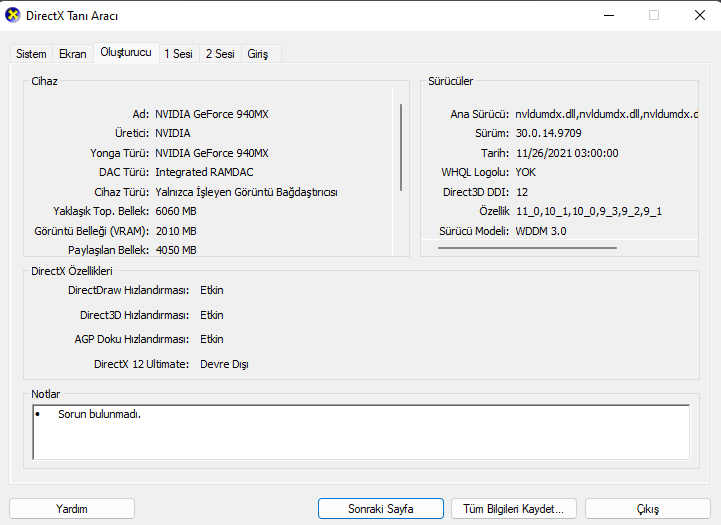The image size is (721, 525).
Task: Select the Oluşturucu tab
Action: tap(126, 52)
